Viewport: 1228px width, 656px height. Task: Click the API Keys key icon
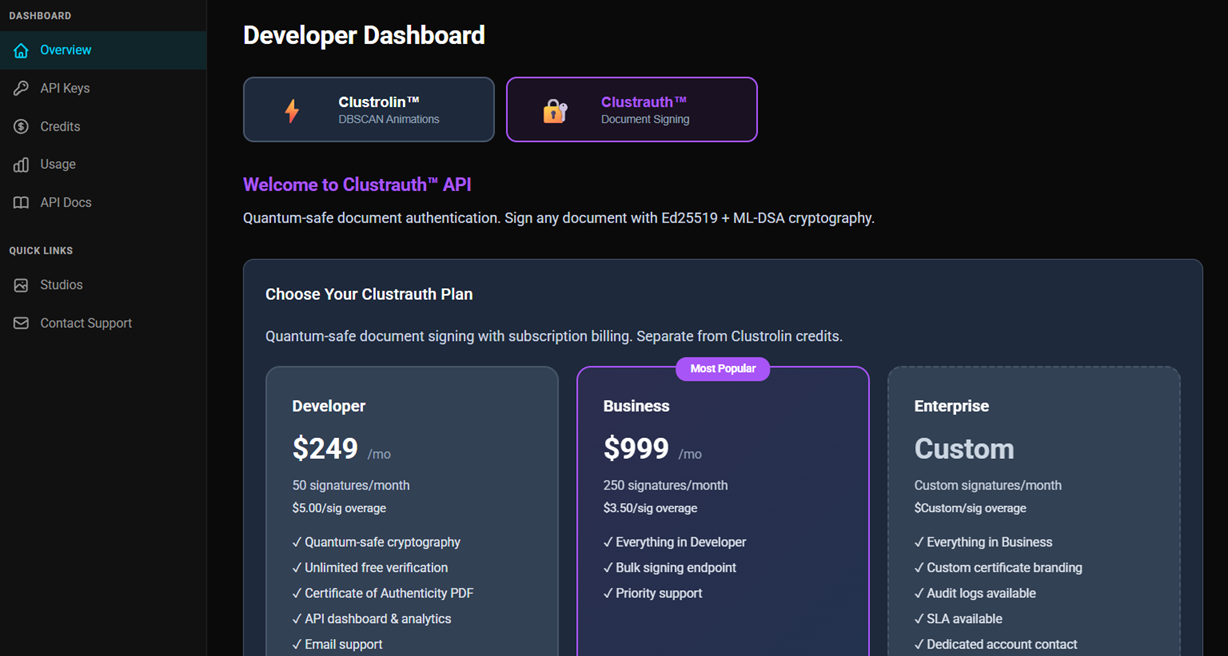point(21,88)
